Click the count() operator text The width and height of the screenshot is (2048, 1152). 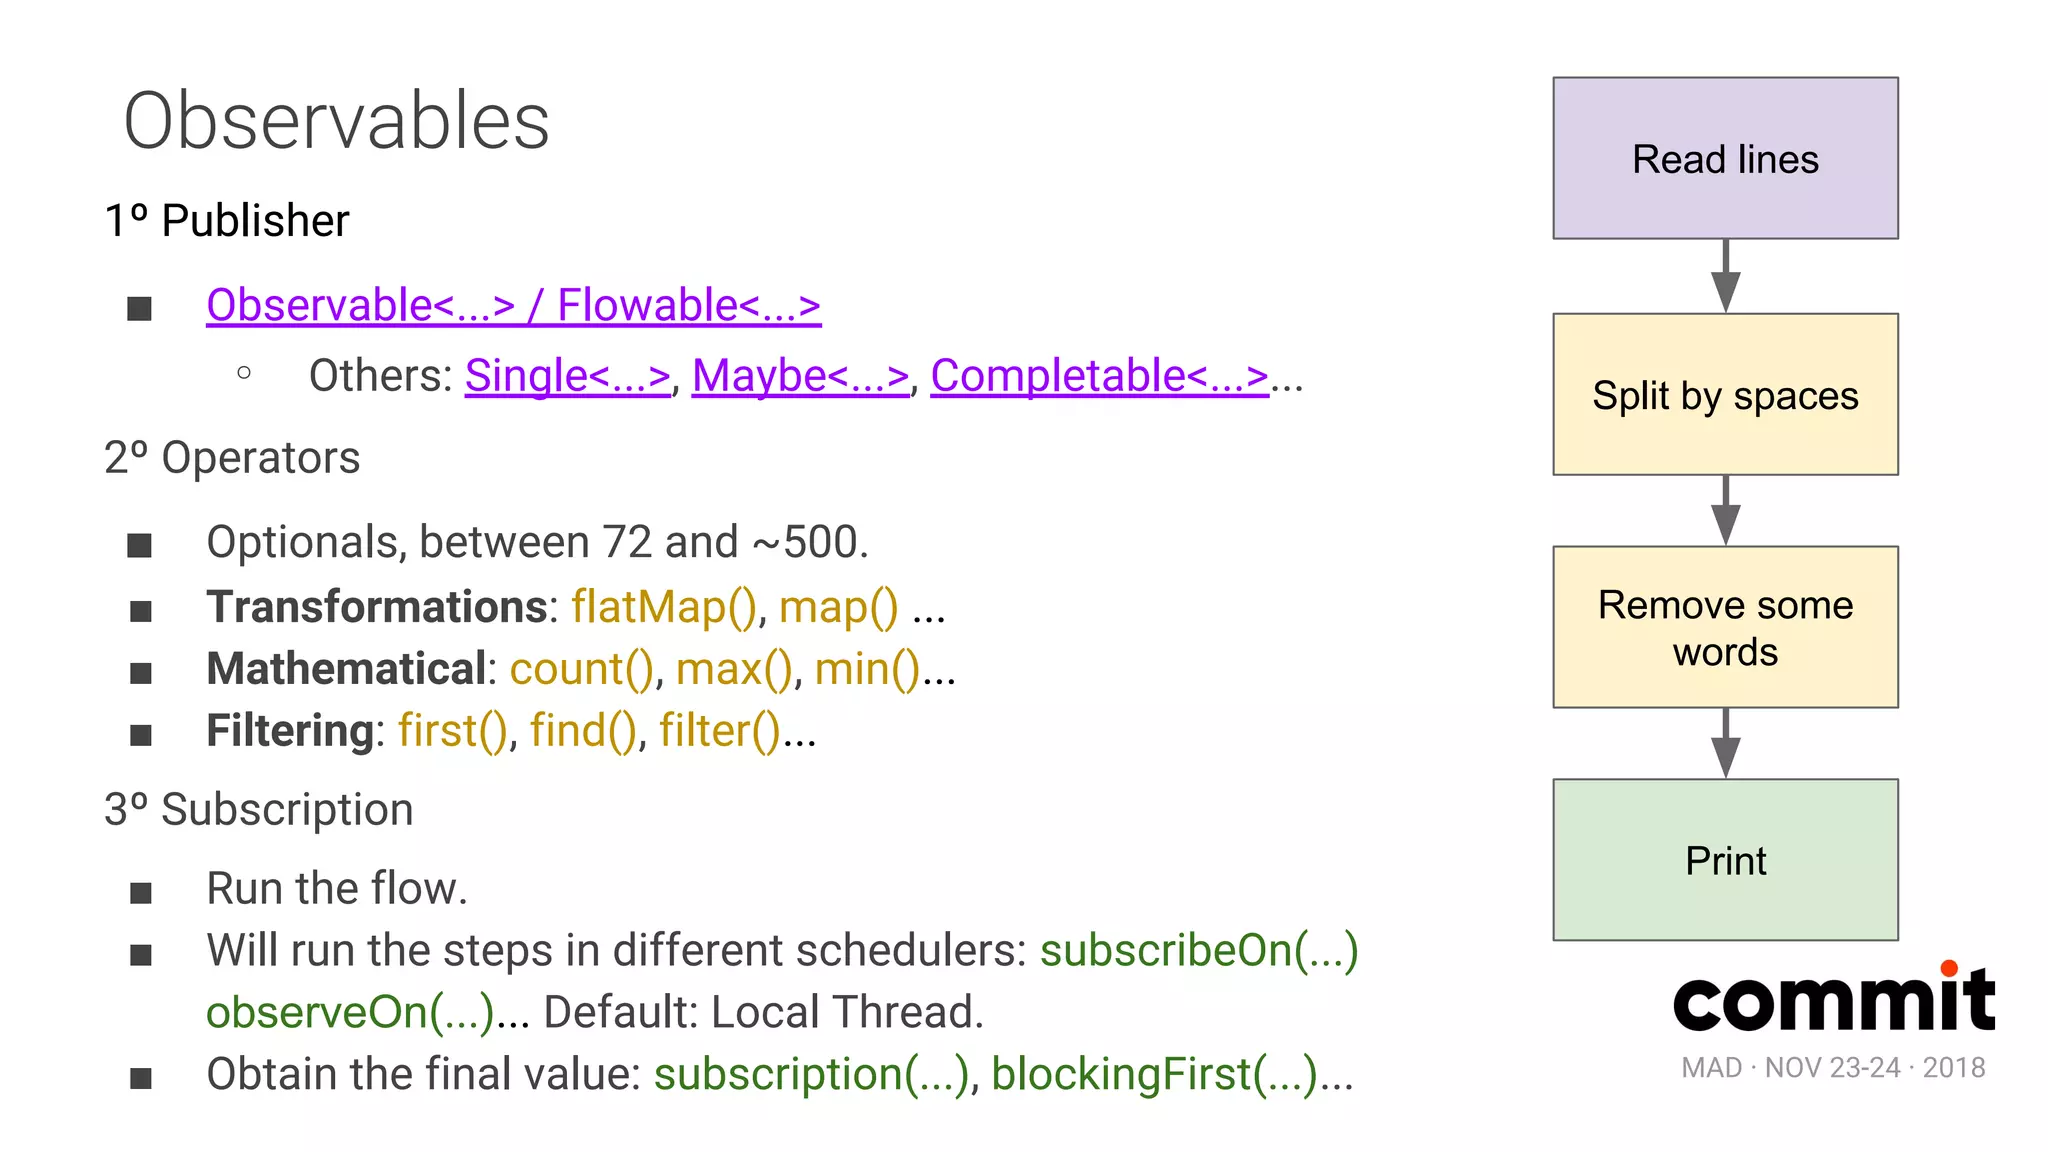point(581,669)
